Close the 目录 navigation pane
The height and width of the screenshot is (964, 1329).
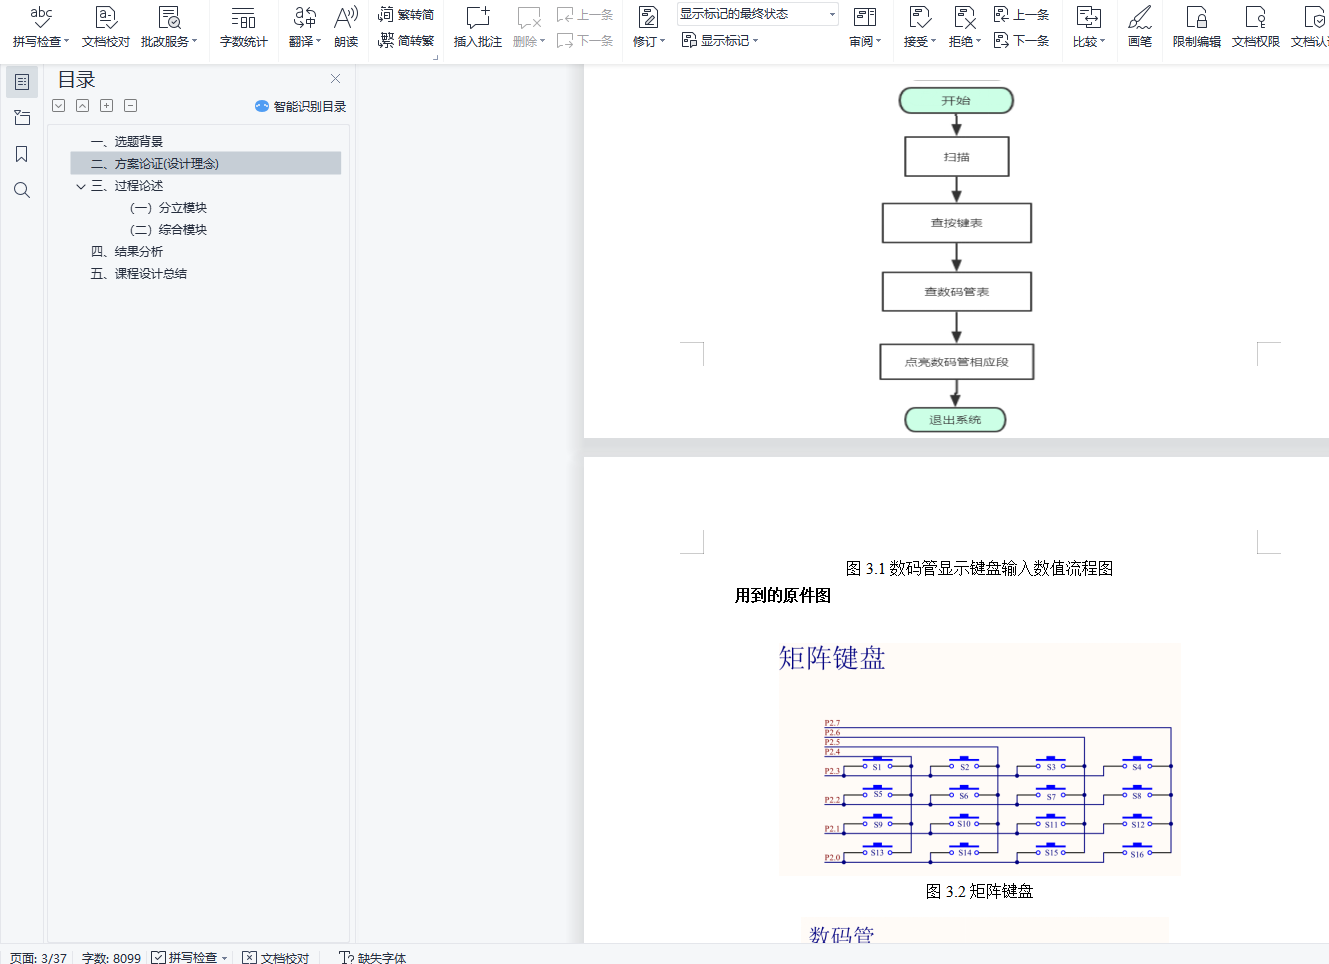click(335, 78)
